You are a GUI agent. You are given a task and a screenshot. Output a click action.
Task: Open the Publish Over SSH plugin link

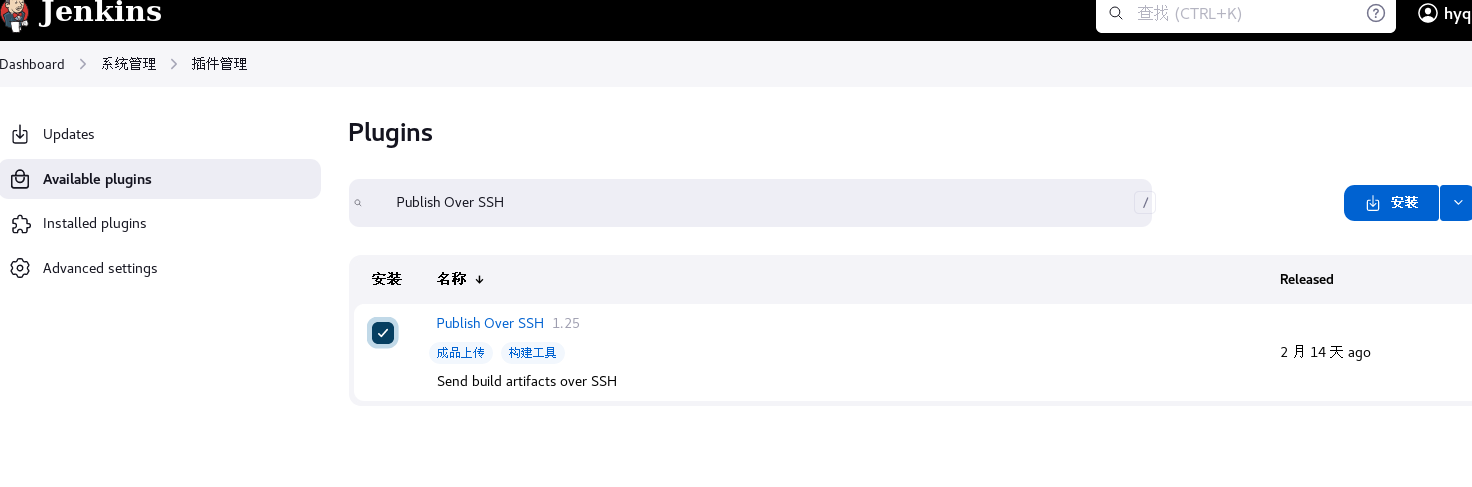click(490, 323)
